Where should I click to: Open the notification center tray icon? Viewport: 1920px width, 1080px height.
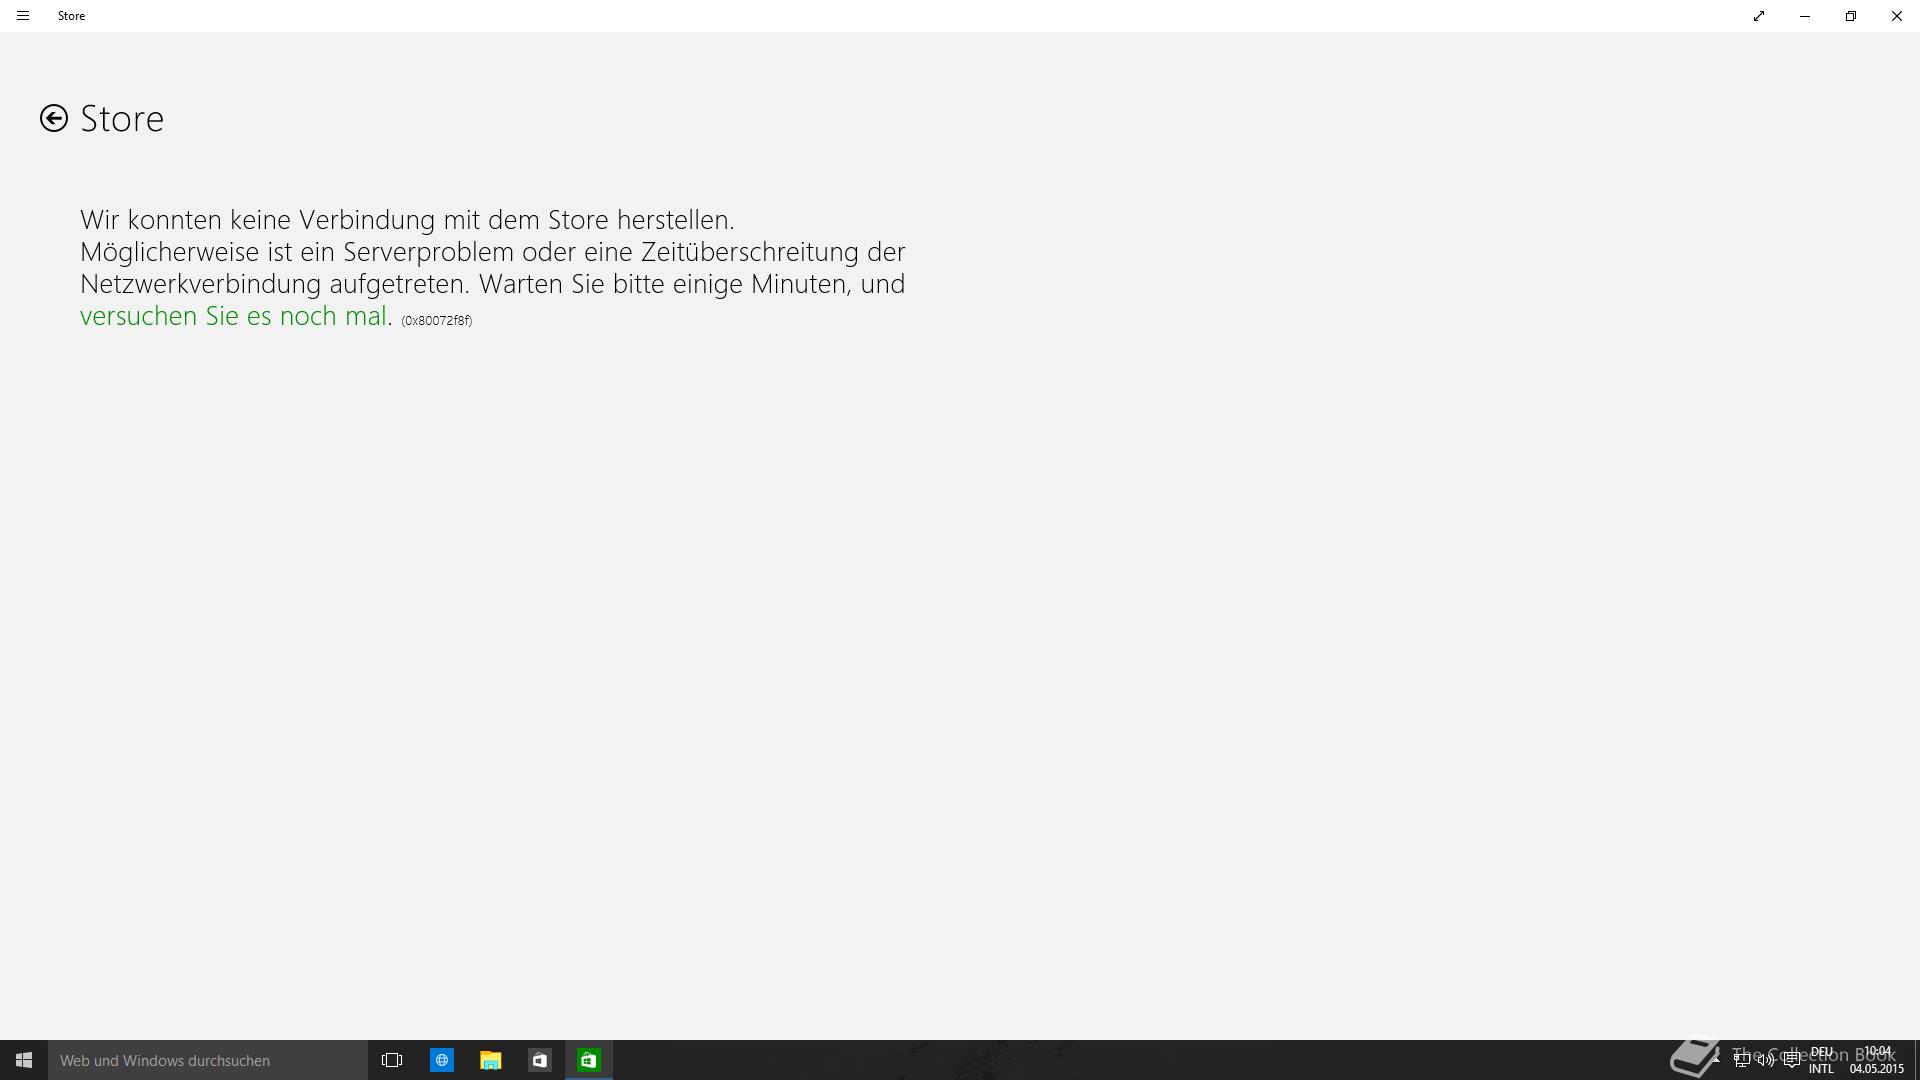coord(1791,1060)
